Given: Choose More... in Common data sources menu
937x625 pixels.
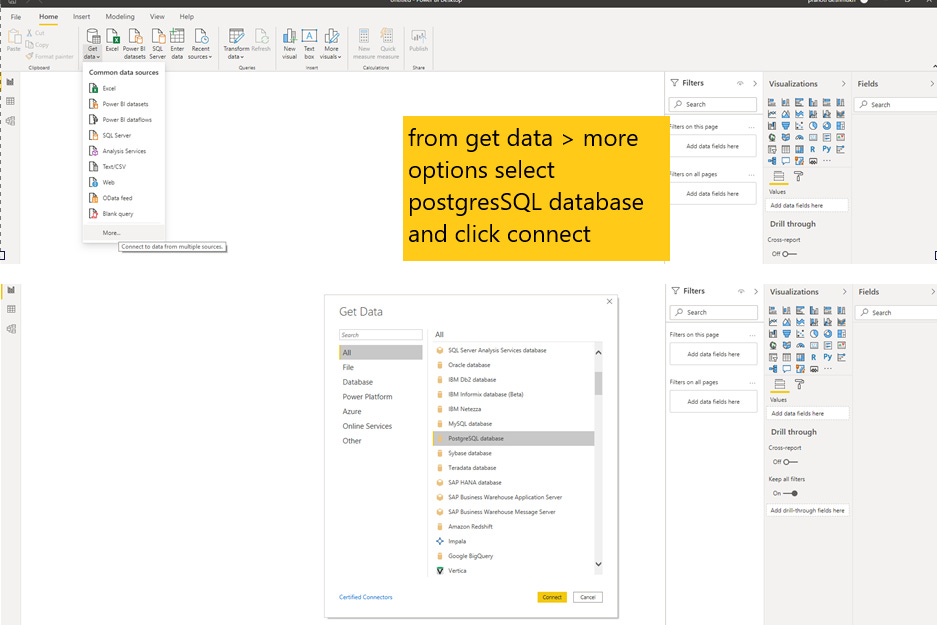Looking at the screenshot, I should [124, 233].
